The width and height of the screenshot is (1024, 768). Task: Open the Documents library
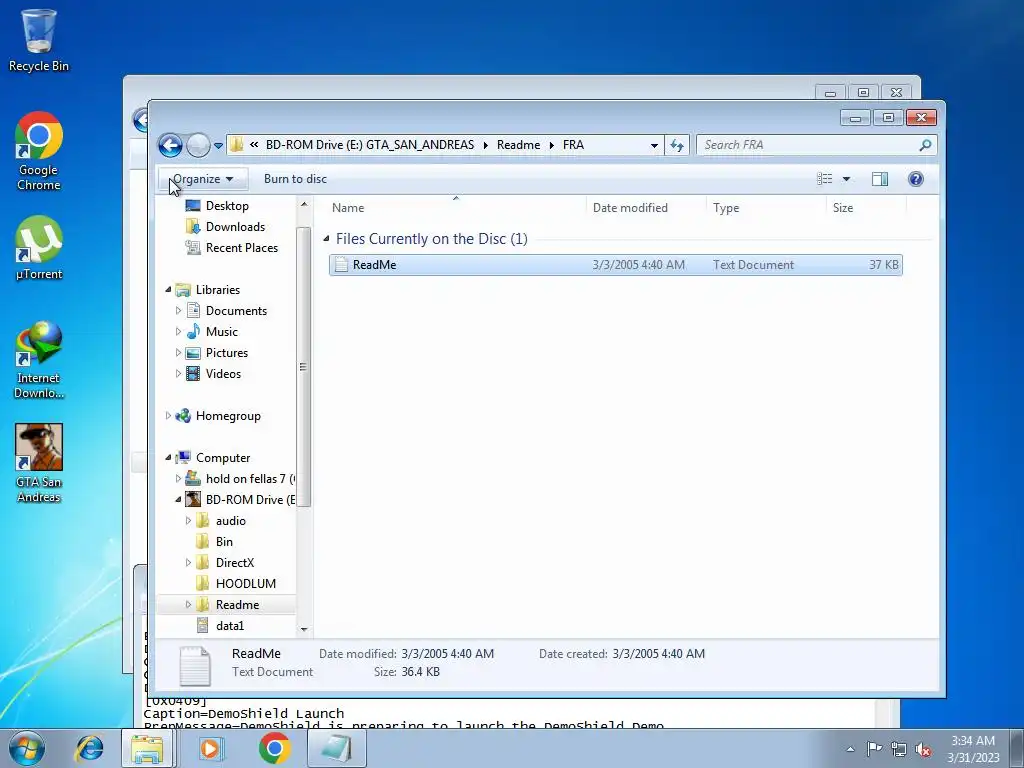tap(236, 311)
